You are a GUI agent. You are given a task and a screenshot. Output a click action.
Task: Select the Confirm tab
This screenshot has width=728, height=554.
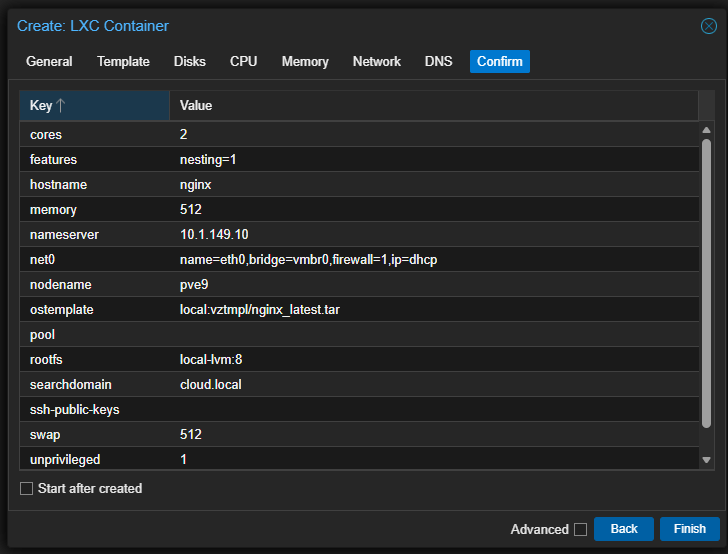[499, 61]
